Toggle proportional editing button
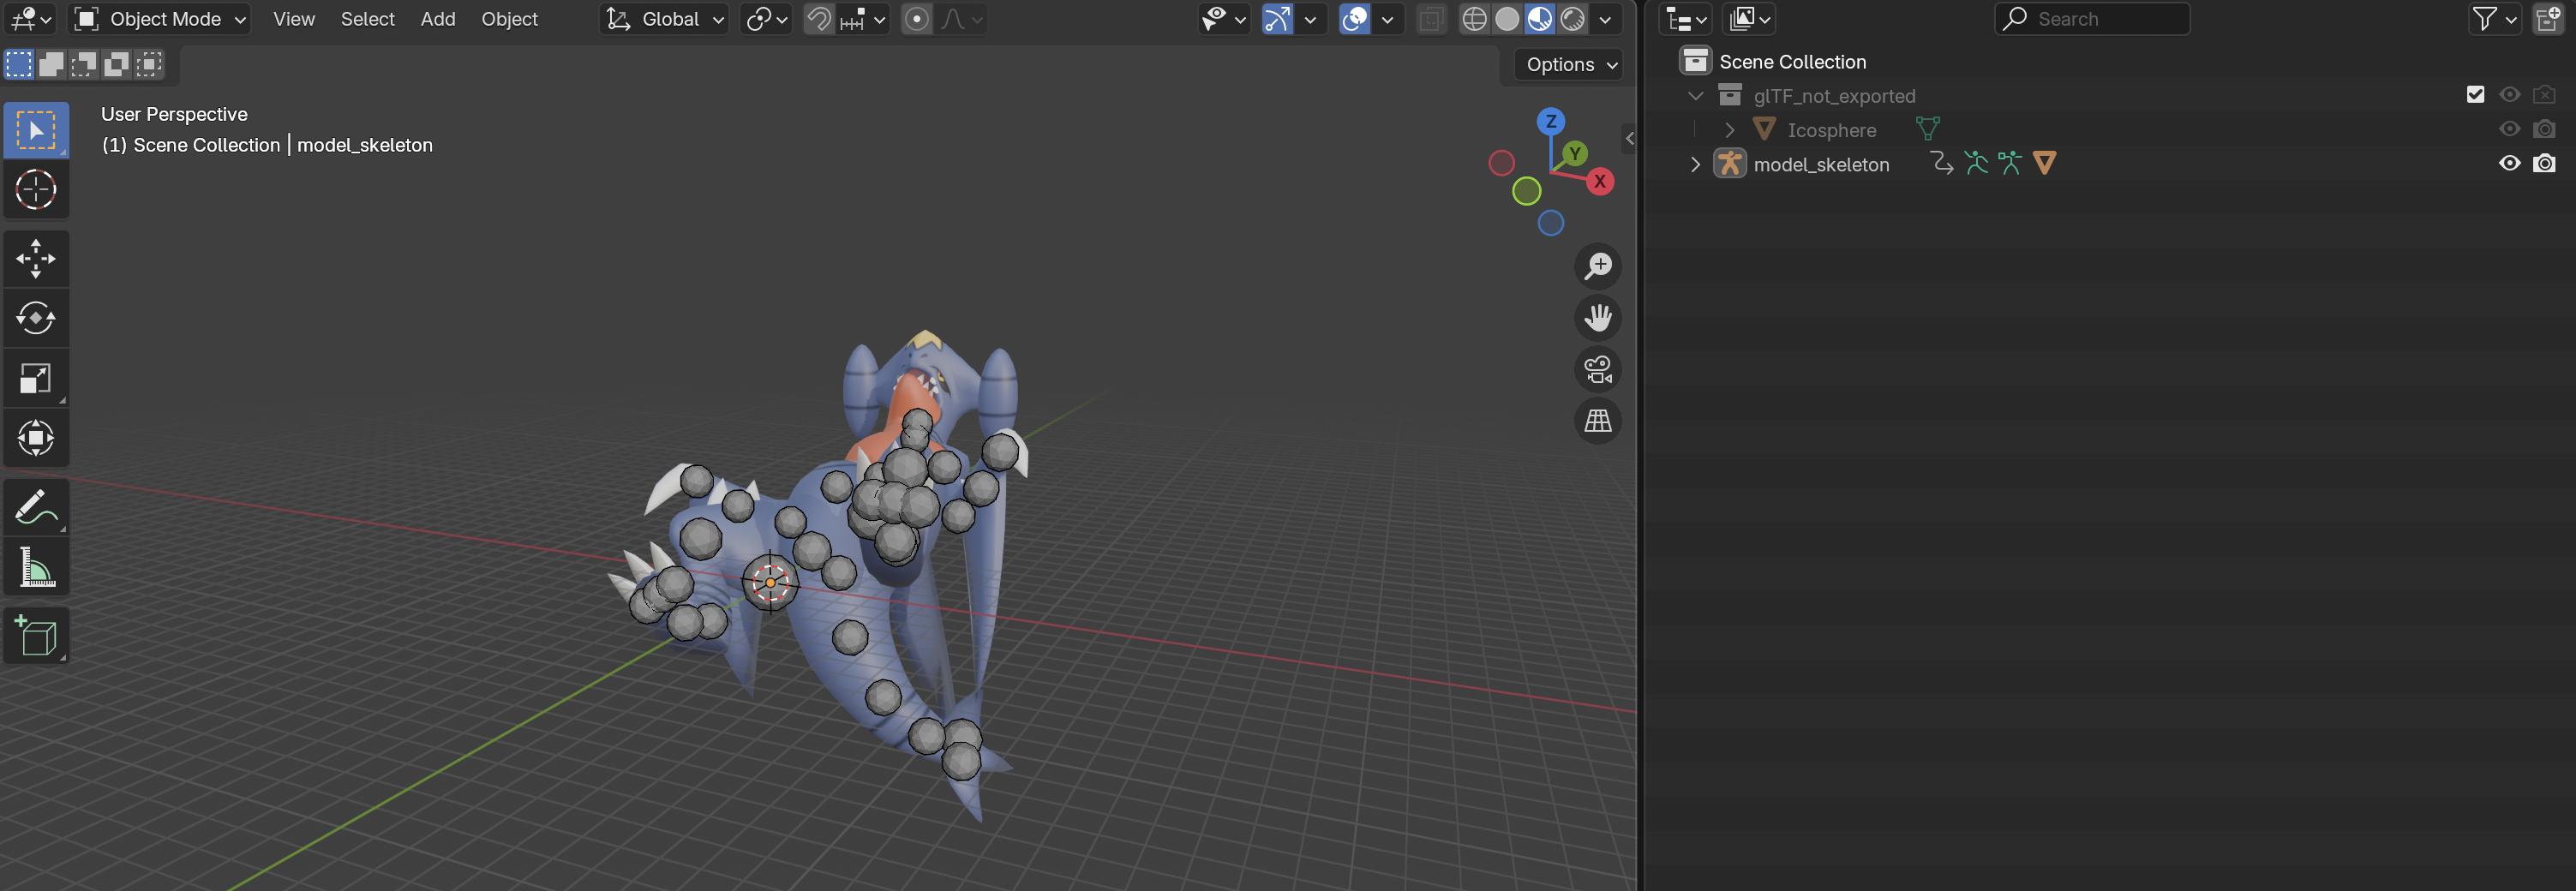This screenshot has width=2576, height=891. click(916, 19)
